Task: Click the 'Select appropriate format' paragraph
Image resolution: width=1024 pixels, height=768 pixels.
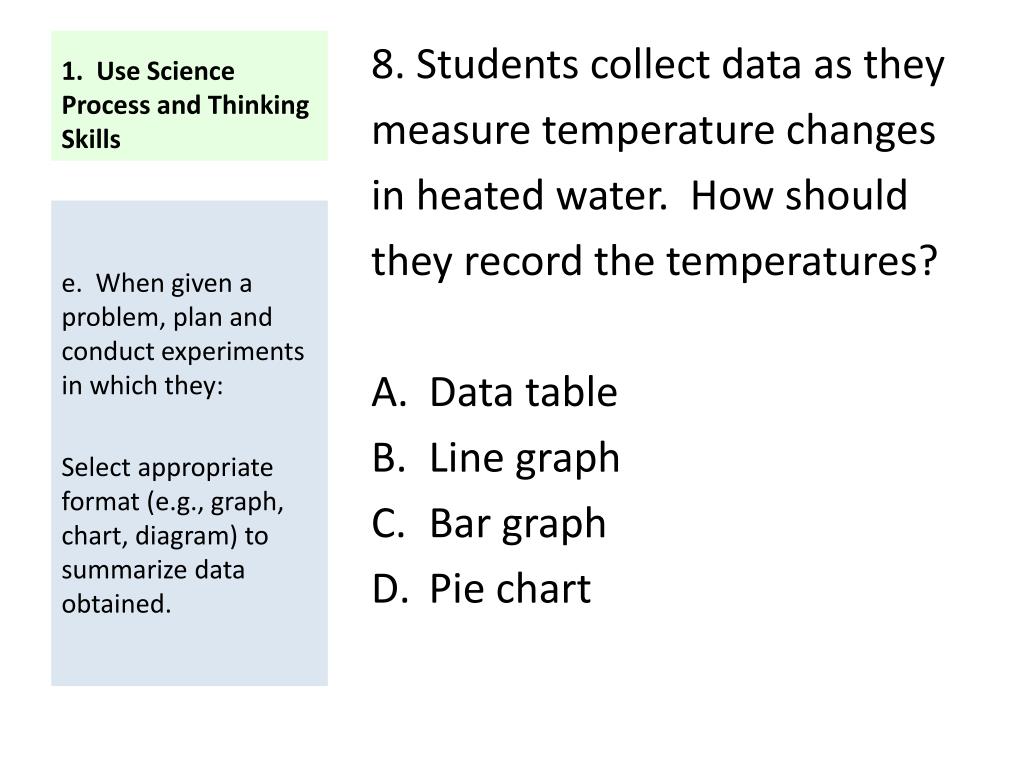Action: pos(173,536)
